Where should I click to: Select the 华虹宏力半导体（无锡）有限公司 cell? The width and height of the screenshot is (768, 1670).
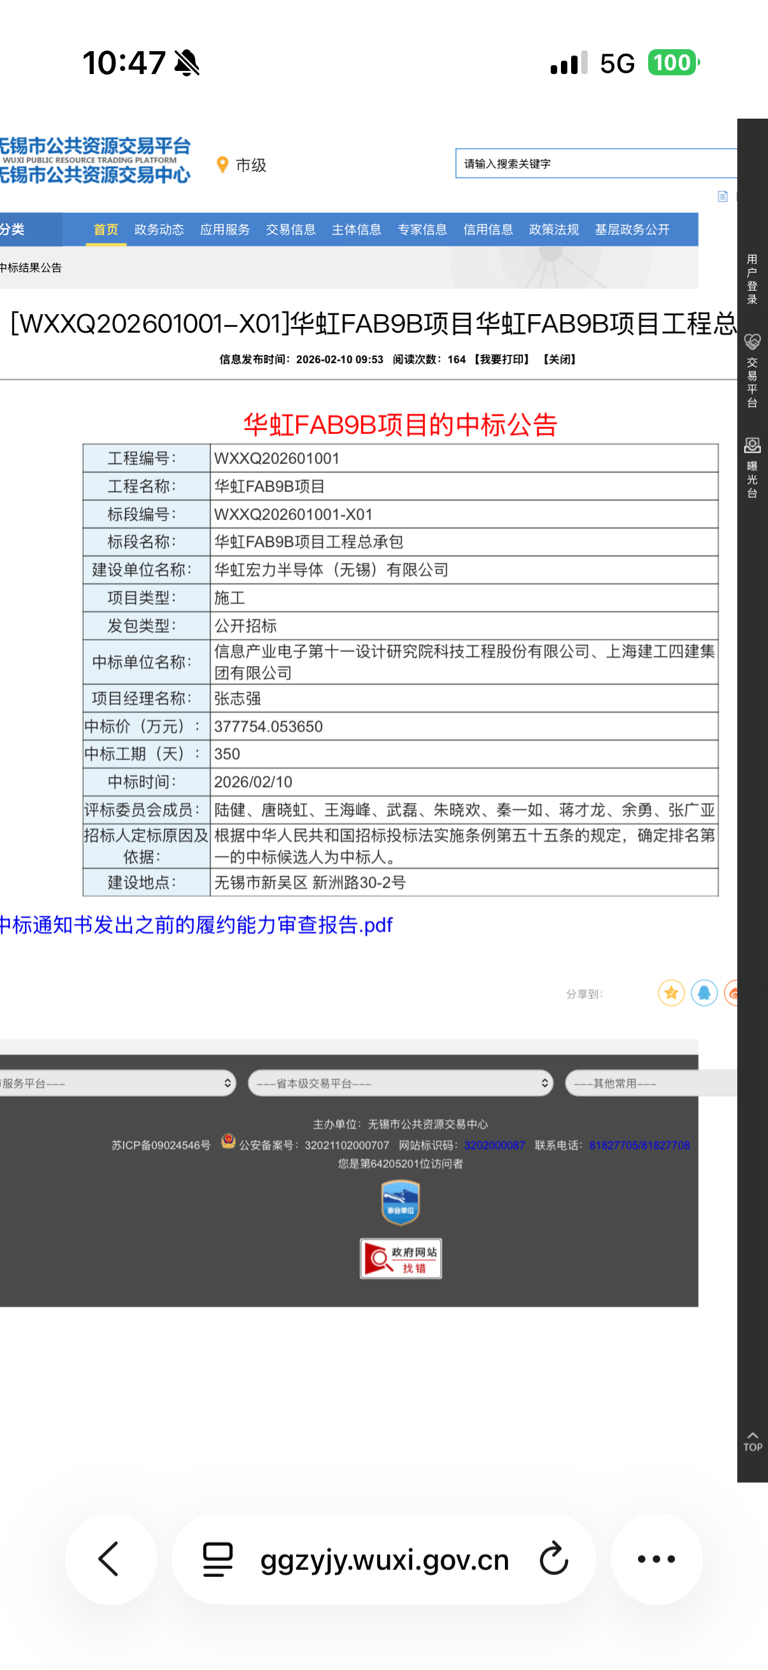[x=464, y=570]
